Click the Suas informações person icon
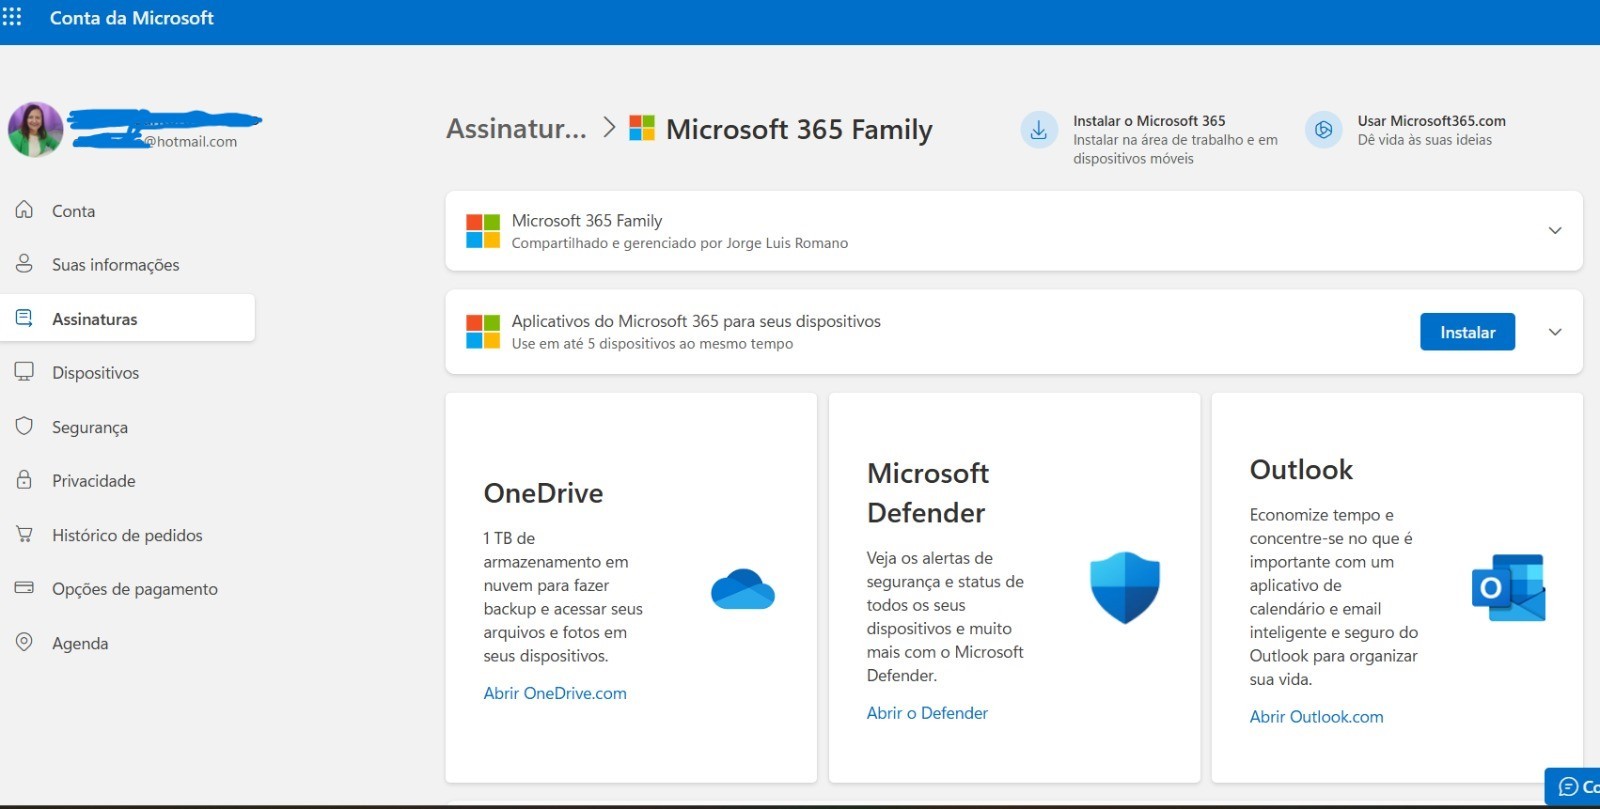This screenshot has height=809, width=1600. 24,264
